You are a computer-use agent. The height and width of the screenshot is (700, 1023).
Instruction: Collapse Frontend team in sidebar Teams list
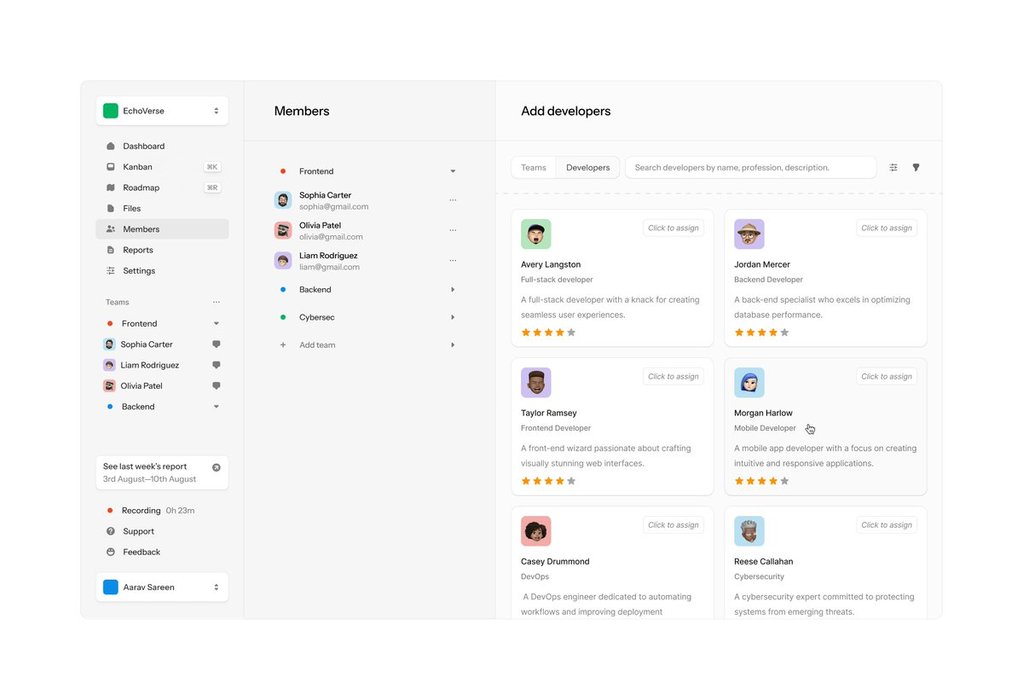coord(216,324)
